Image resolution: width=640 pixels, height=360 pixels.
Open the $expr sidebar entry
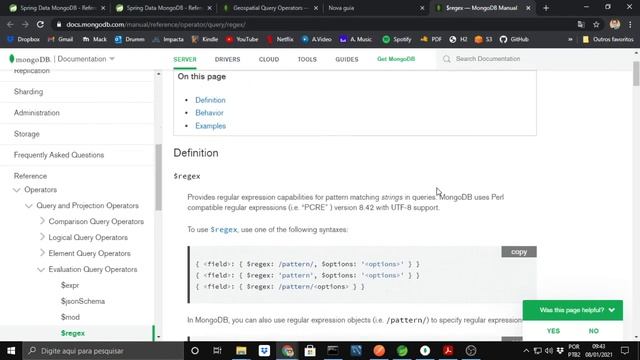(70, 285)
